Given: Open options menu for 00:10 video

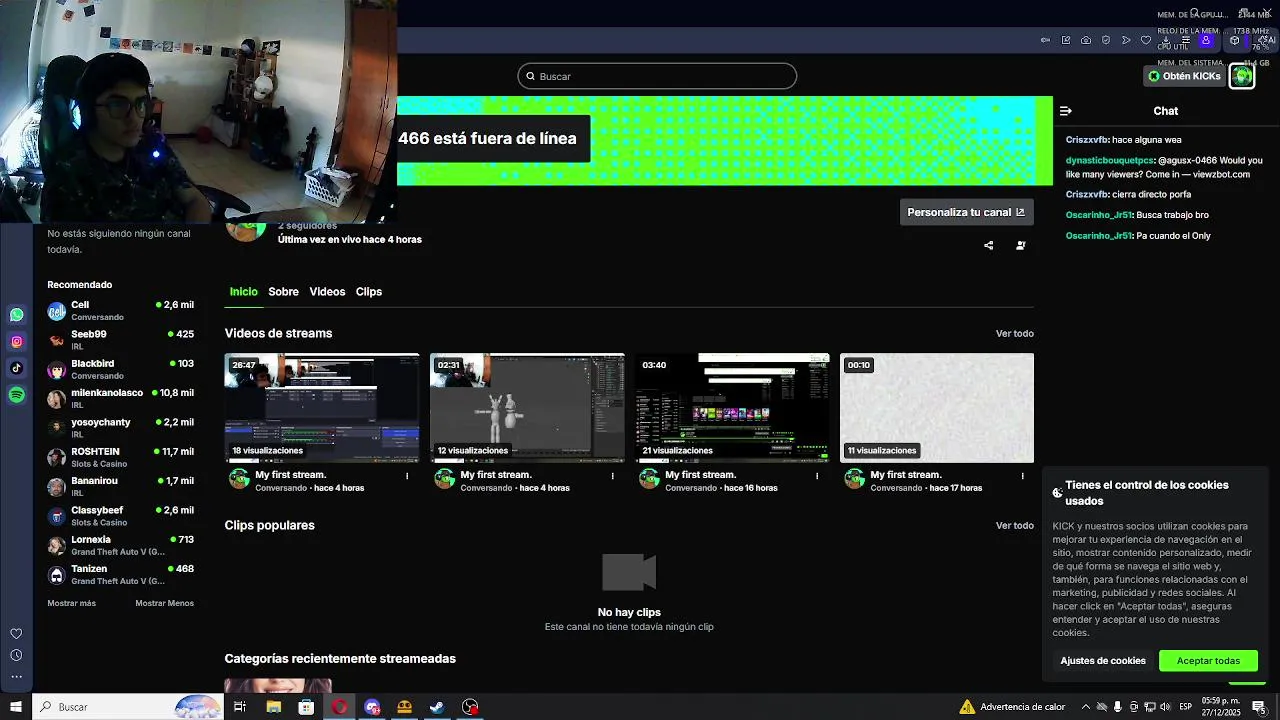Looking at the screenshot, I should (x=1022, y=476).
